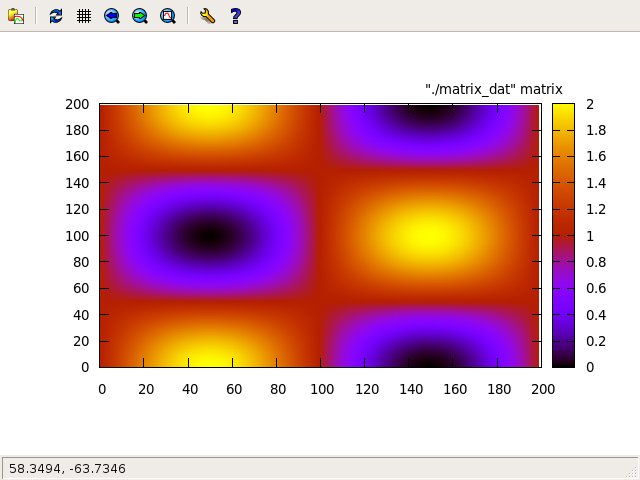This screenshot has width=640, height=480.
Task: Click the y-axis label 40
Action: pos(81,315)
